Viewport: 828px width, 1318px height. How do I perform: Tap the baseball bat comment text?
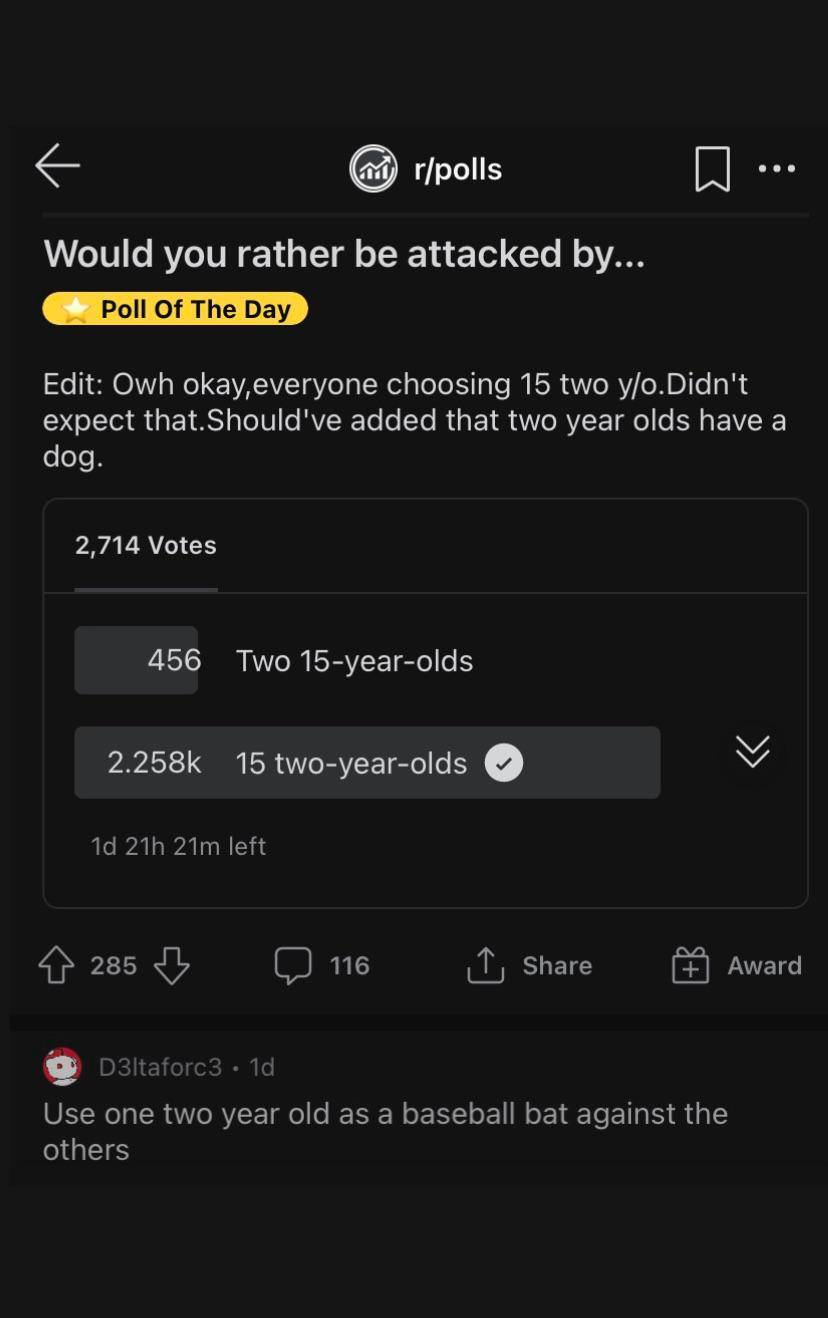click(x=385, y=1131)
